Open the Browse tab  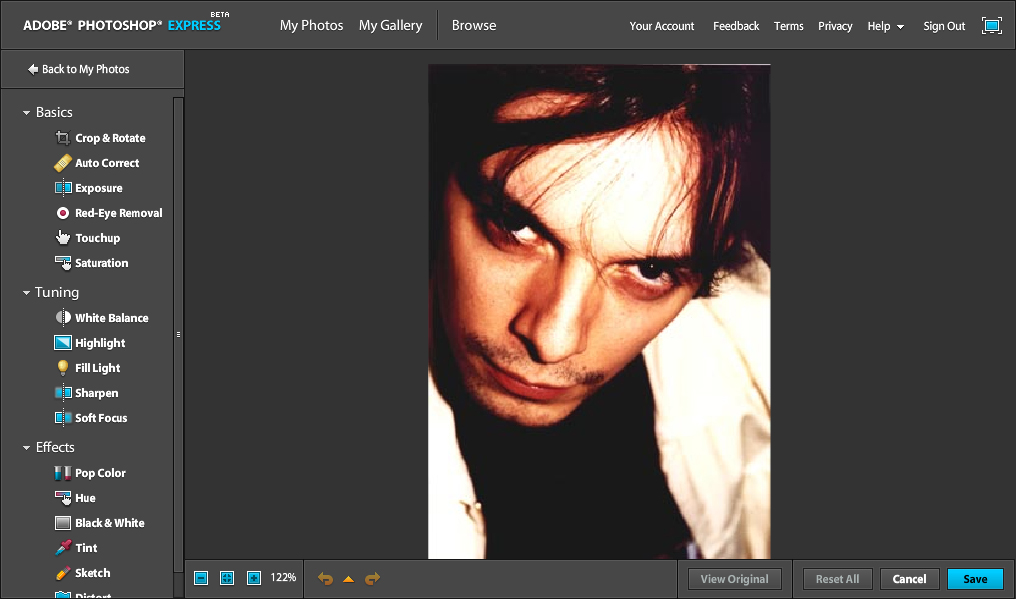[x=473, y=25]
